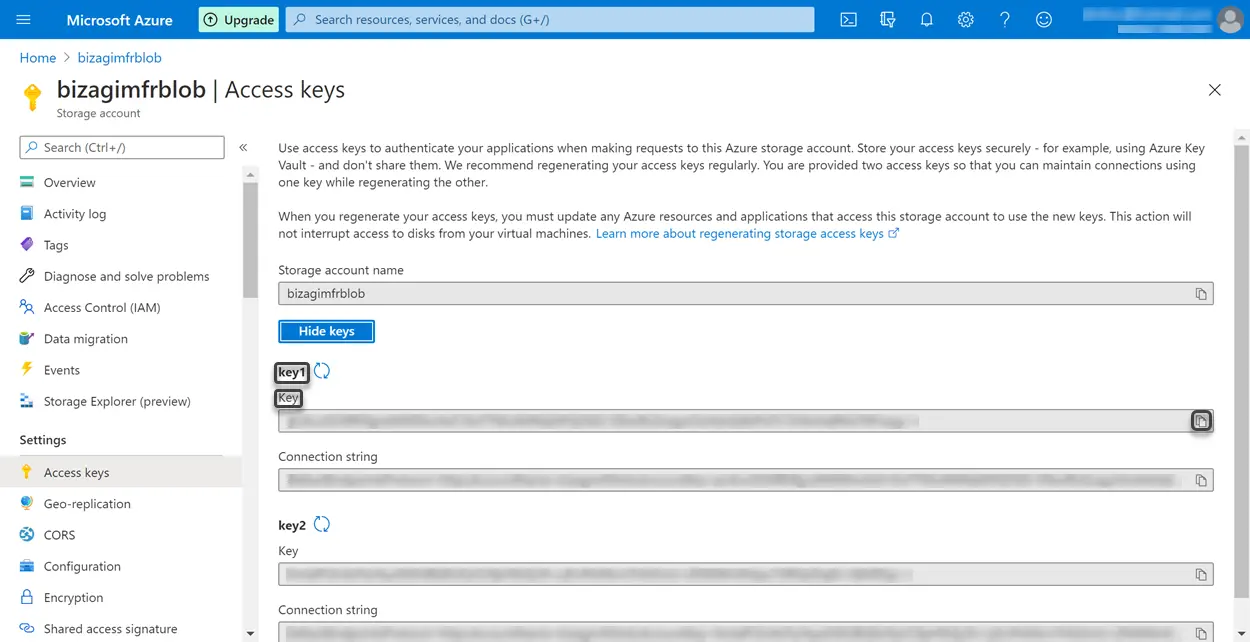Click the key storage account icon
The height and width of the screenshot is (642, 1250).
pos(32,97)
